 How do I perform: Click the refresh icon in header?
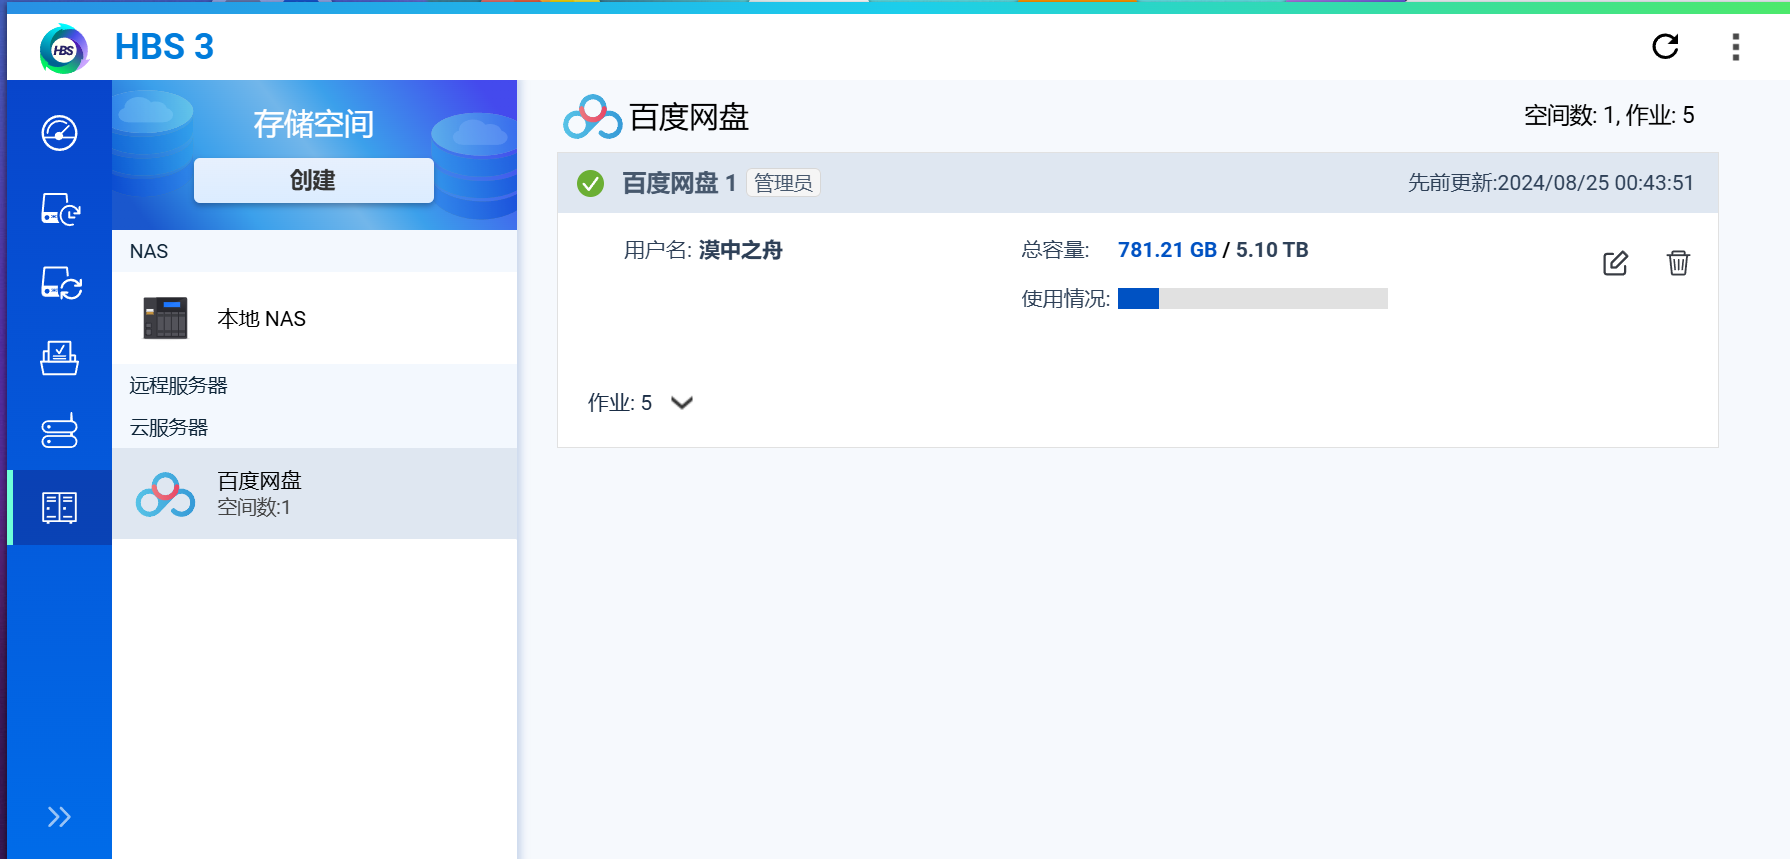1665,46
